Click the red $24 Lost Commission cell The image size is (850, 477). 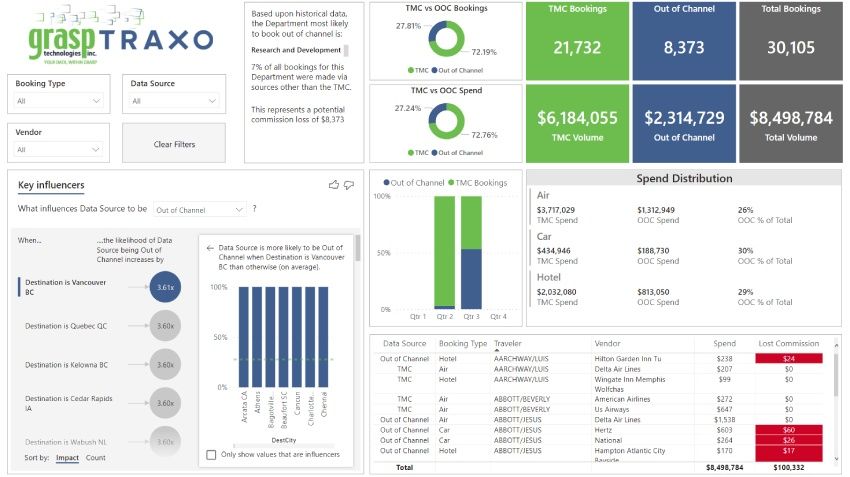coord(789,358)
